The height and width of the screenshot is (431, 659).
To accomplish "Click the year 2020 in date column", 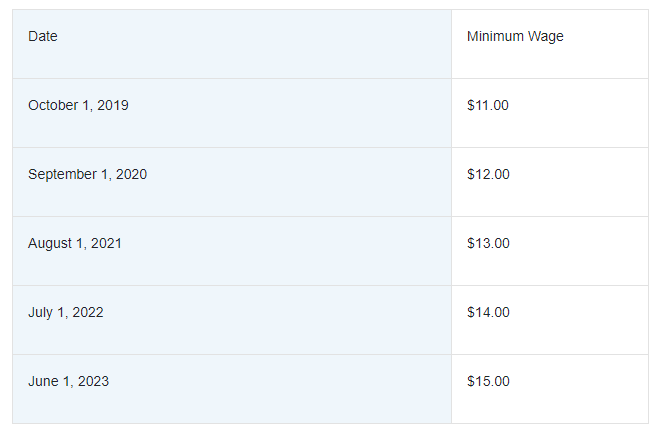I will 131,174.
